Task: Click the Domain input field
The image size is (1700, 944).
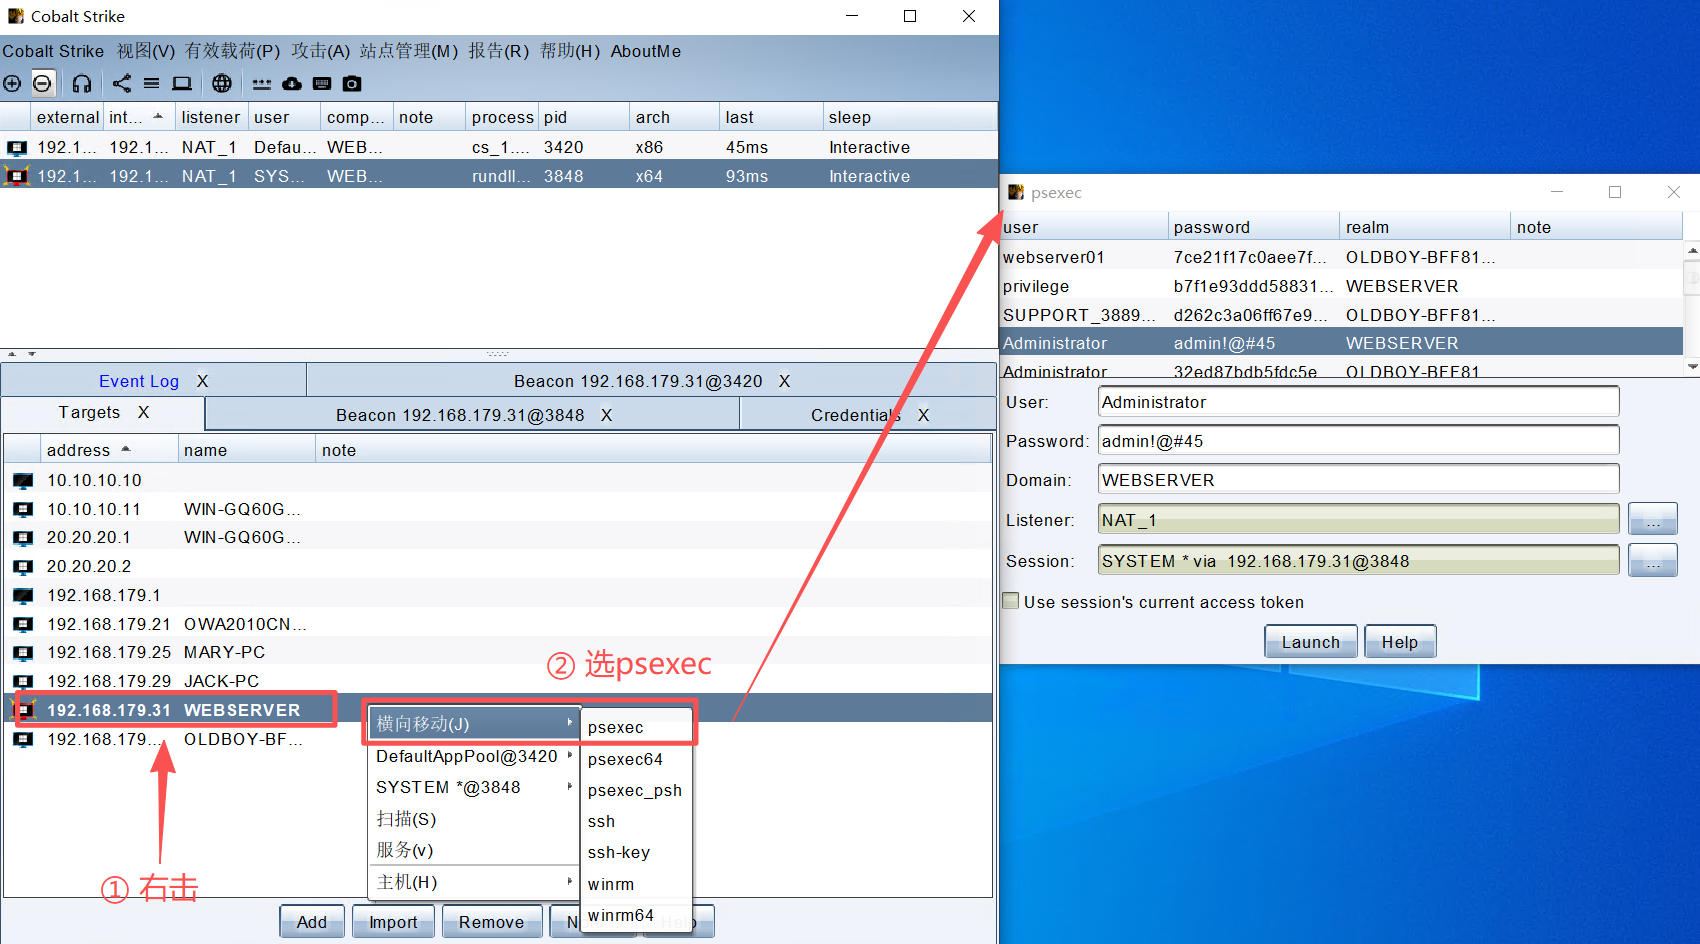Action: [x=1358, y=480]
